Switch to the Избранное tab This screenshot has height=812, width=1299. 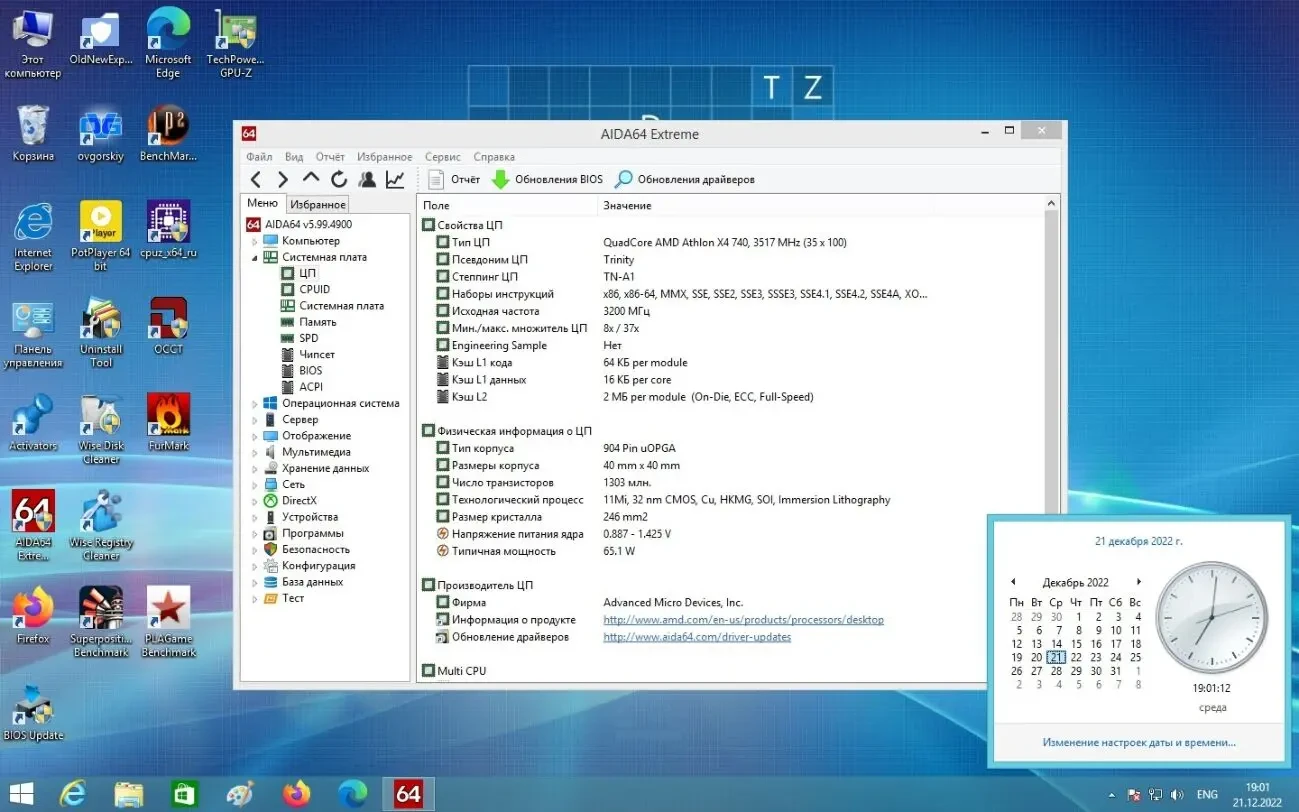[x=317, y=203]
